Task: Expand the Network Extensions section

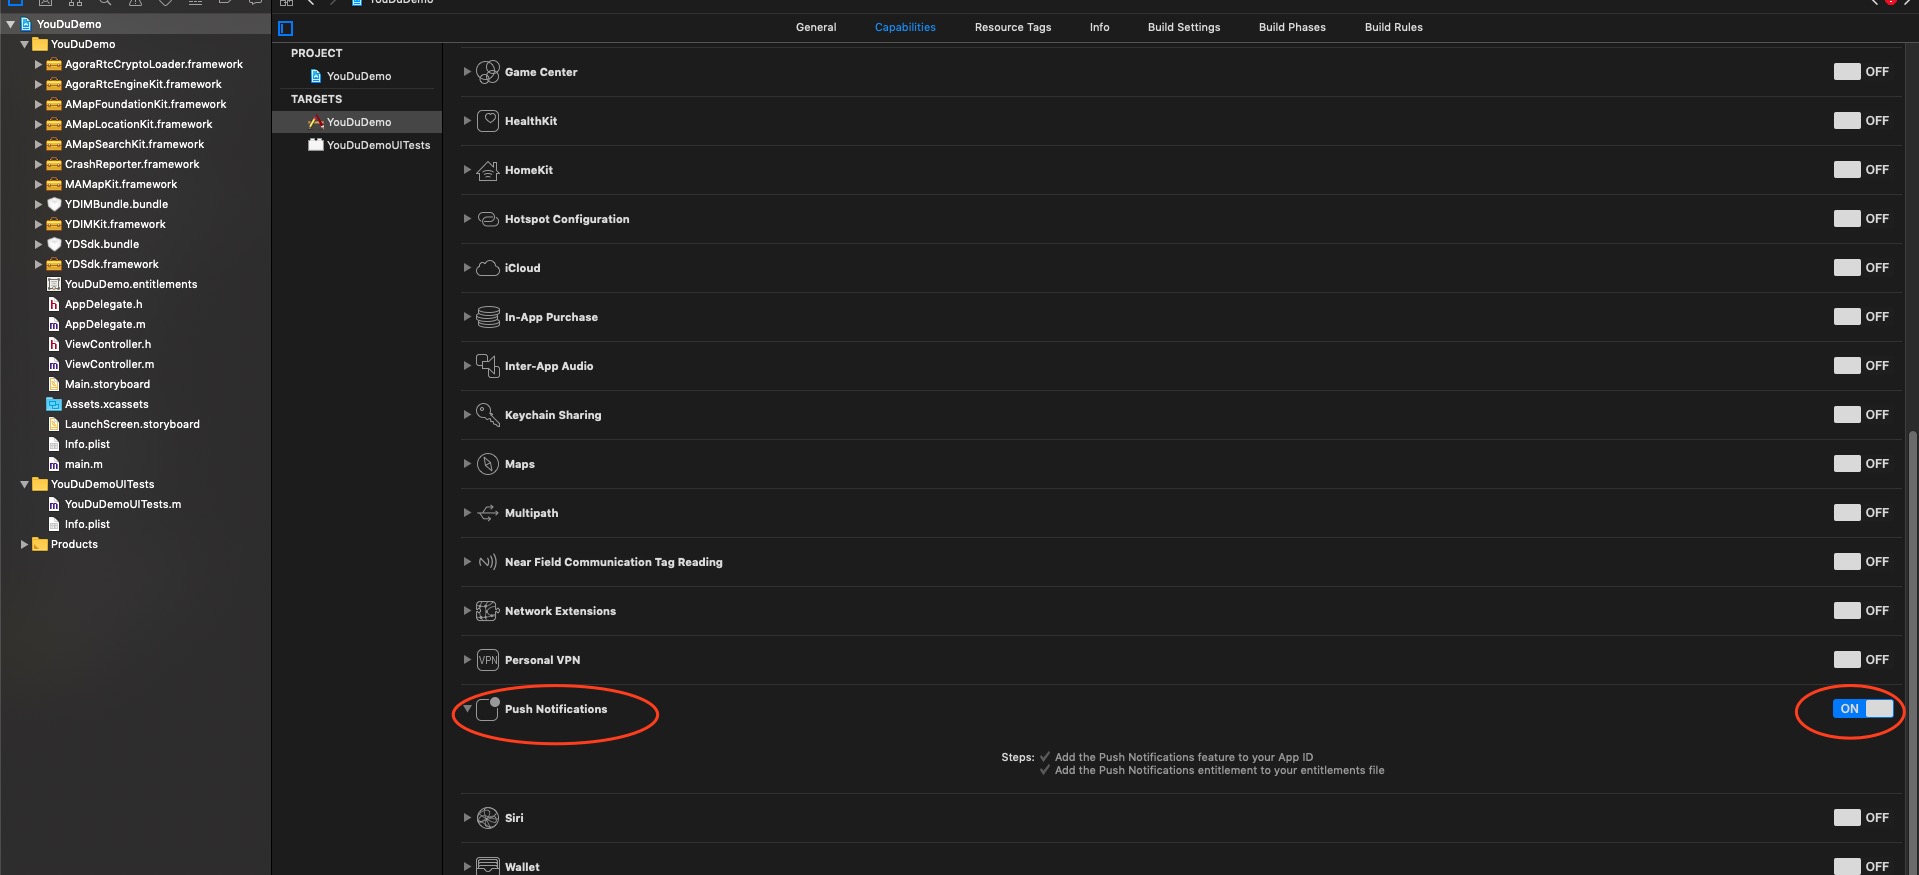Action: [467, 611]
